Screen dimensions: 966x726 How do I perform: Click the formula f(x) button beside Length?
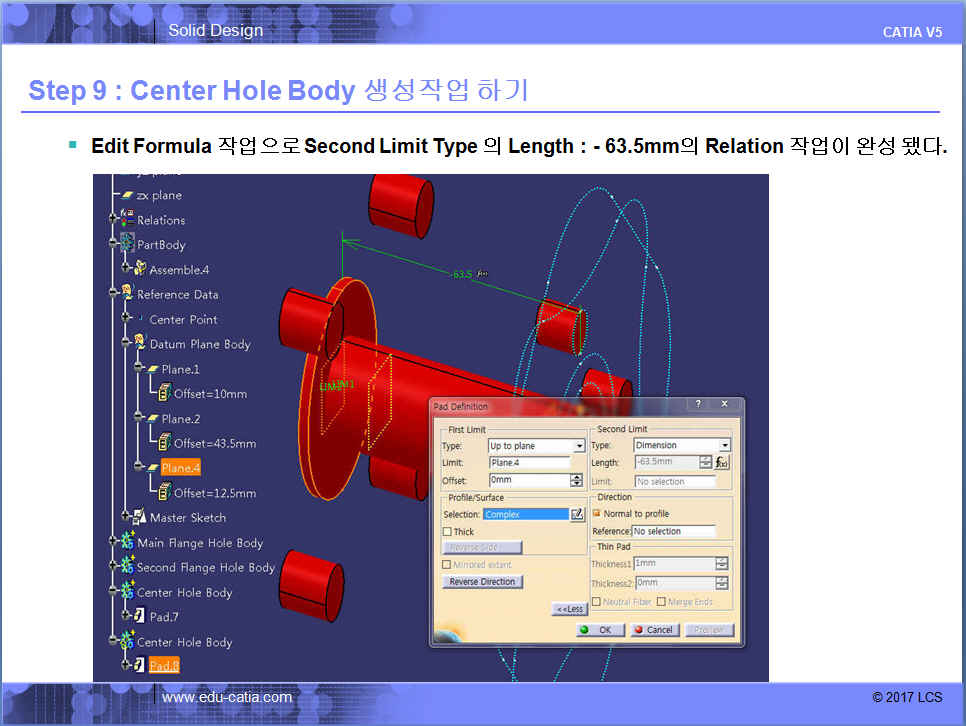[722, 462]
